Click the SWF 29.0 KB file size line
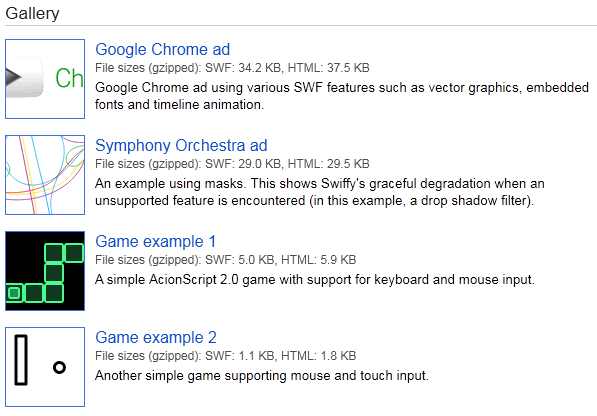597x416 pixels. 232,164
